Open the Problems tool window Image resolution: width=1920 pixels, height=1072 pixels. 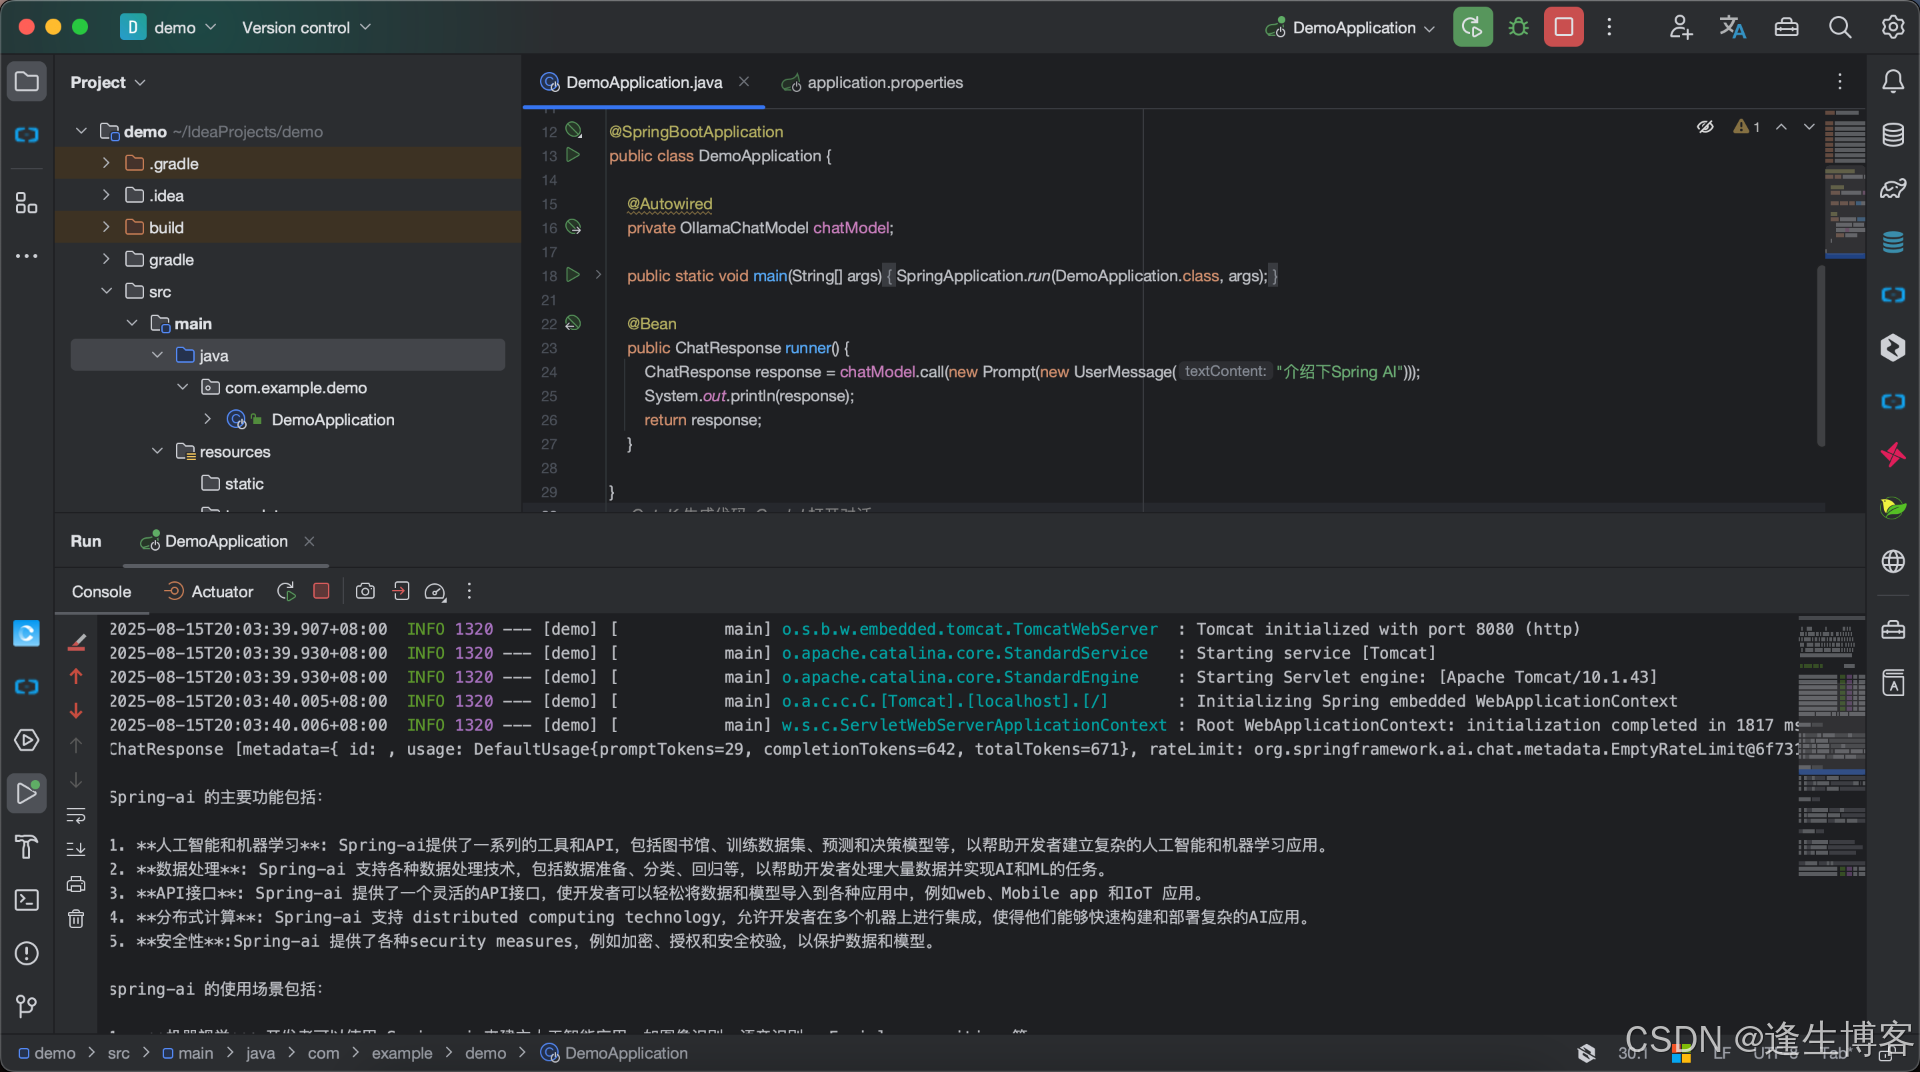(27, 953)
